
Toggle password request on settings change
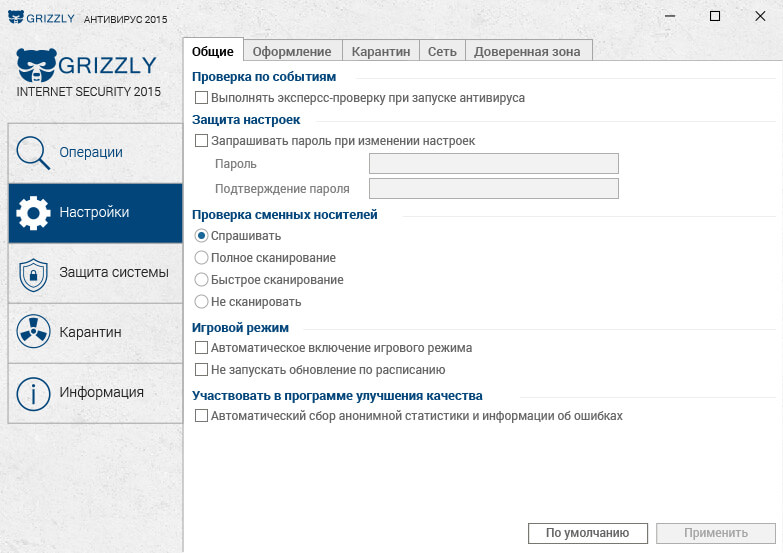click(x=201, y=140)
